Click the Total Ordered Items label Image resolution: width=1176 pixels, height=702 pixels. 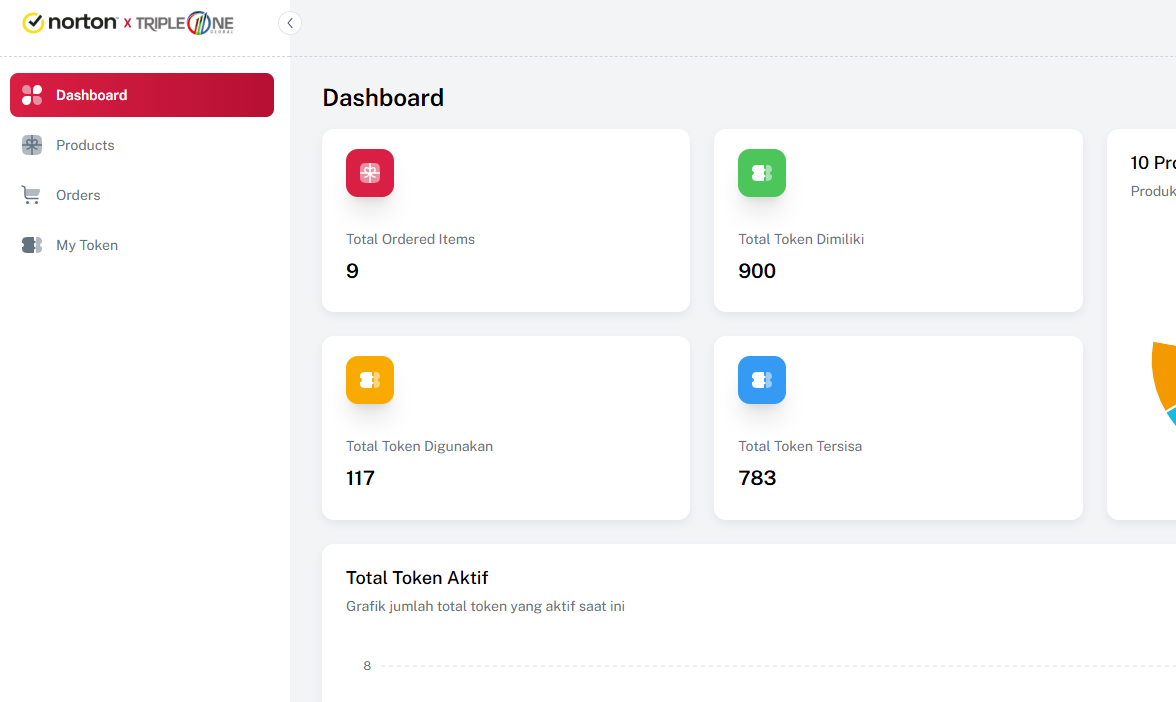410,239
